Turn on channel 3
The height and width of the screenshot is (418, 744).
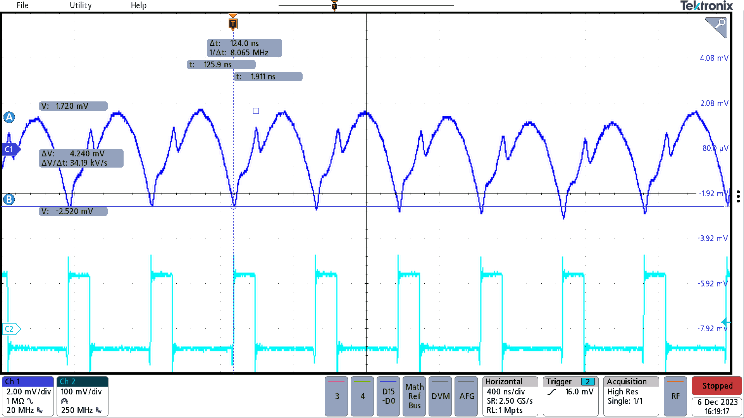[336, 396]
